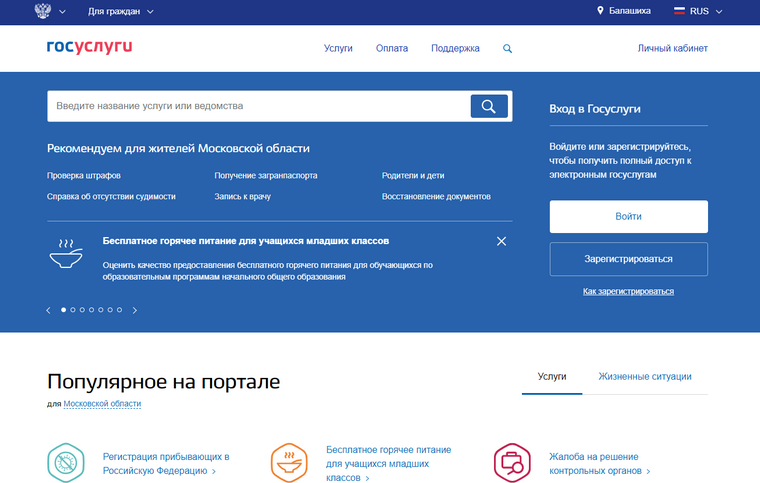The height and width of the screenshot is (483, 760).
Task: Click the Популярное на портале heading
Action: click(x=163, y=382)
